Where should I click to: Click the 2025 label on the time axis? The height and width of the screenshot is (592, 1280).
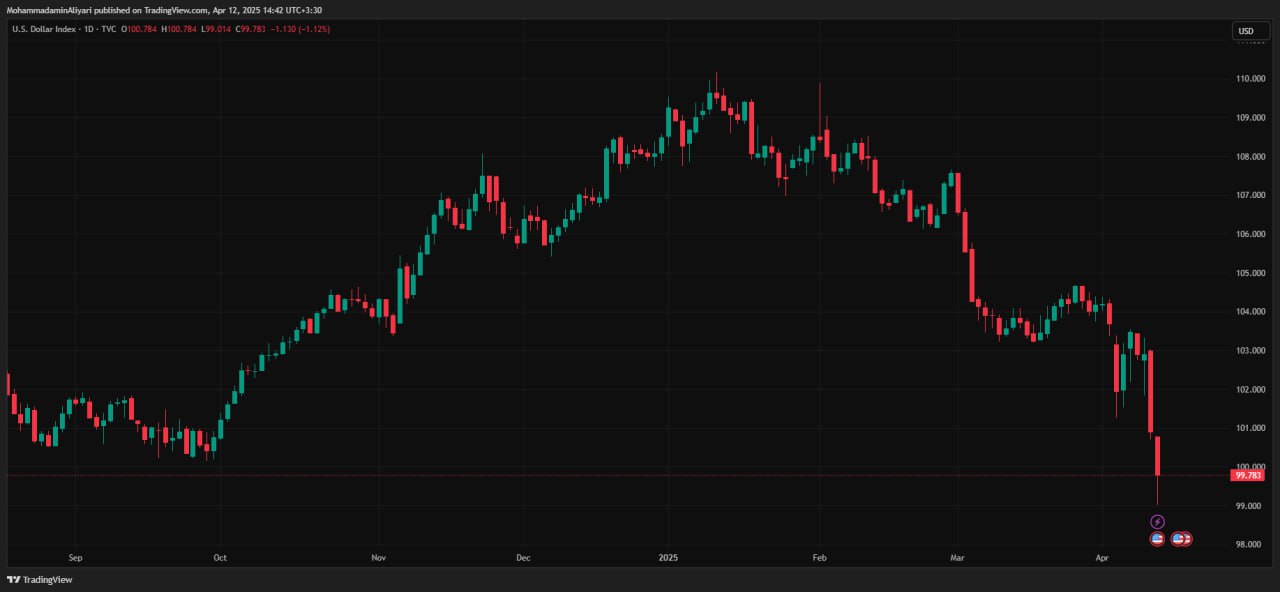tap(667, 557)
